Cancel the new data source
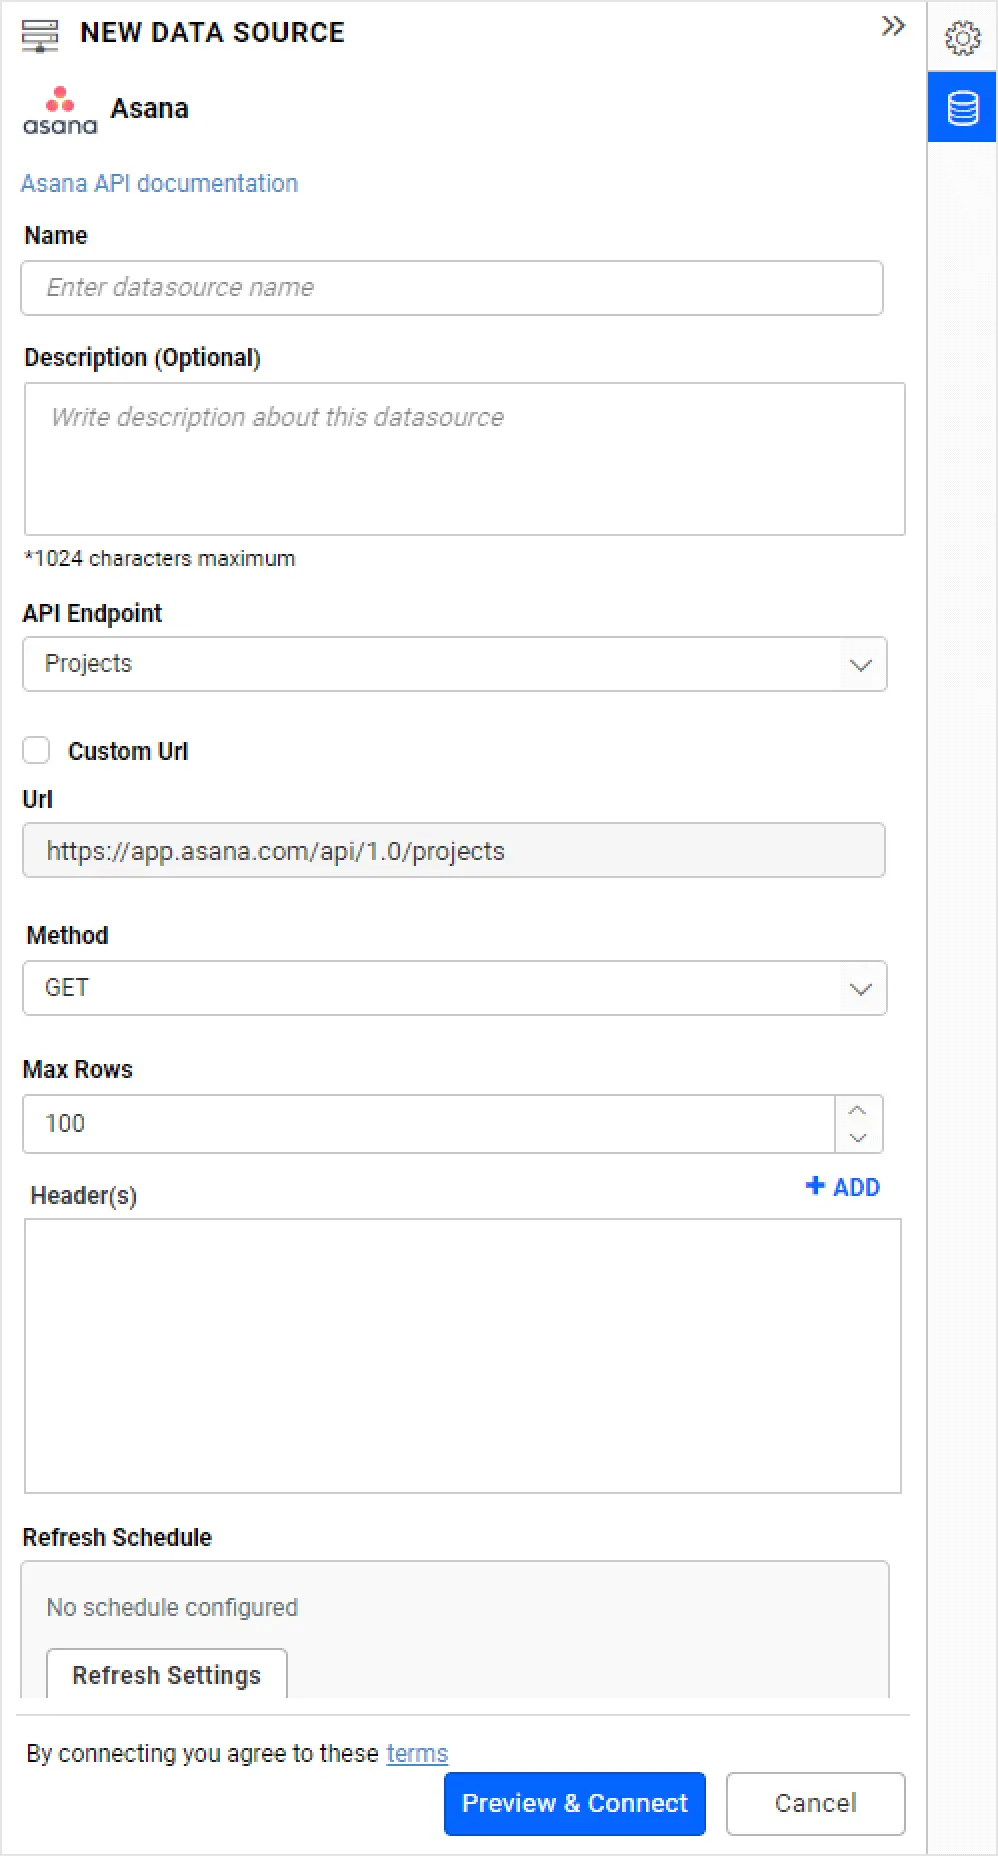Screen dimensions: 998x1856 point(815,1803)
